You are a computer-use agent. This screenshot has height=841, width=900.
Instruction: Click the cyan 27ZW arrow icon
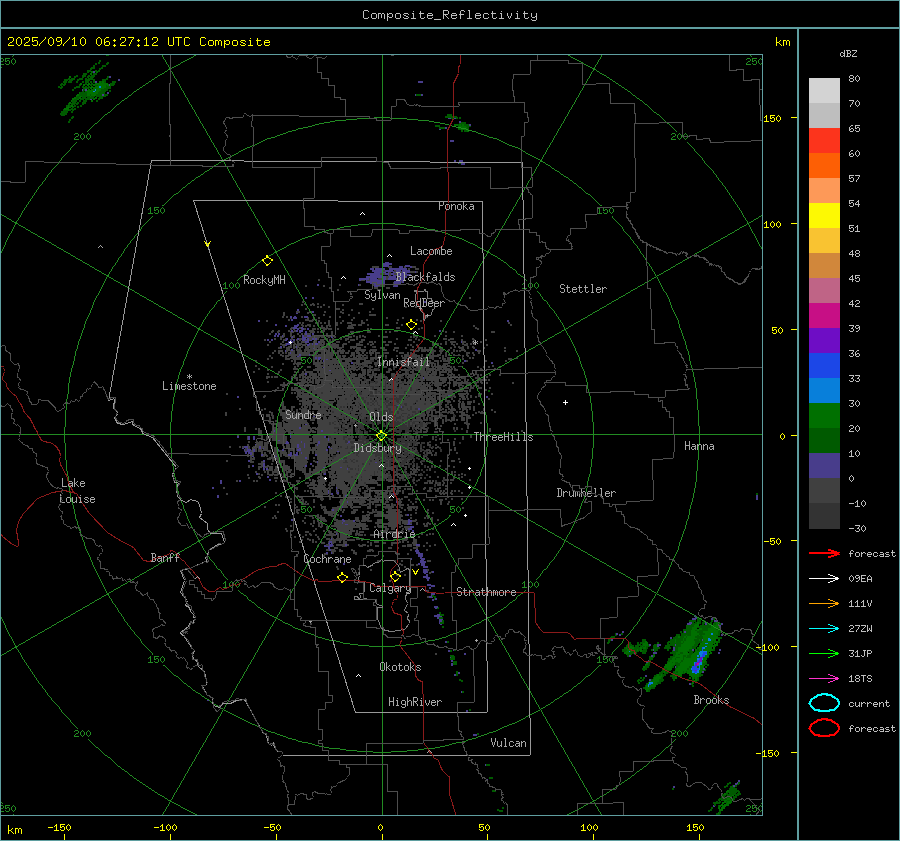click(x=824, y=629)
